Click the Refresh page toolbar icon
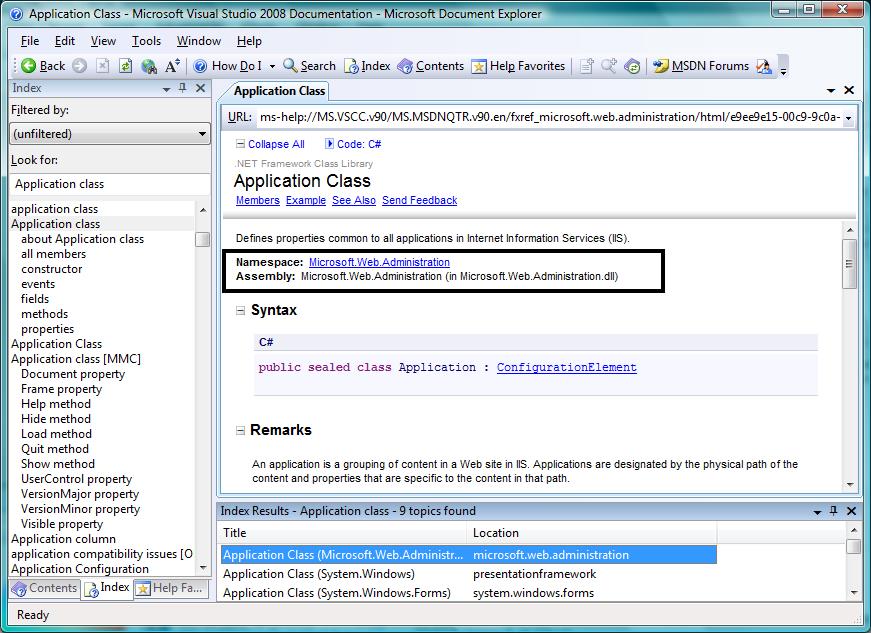Viewport: 871px width, 633px height. click(x=126, y=66)
